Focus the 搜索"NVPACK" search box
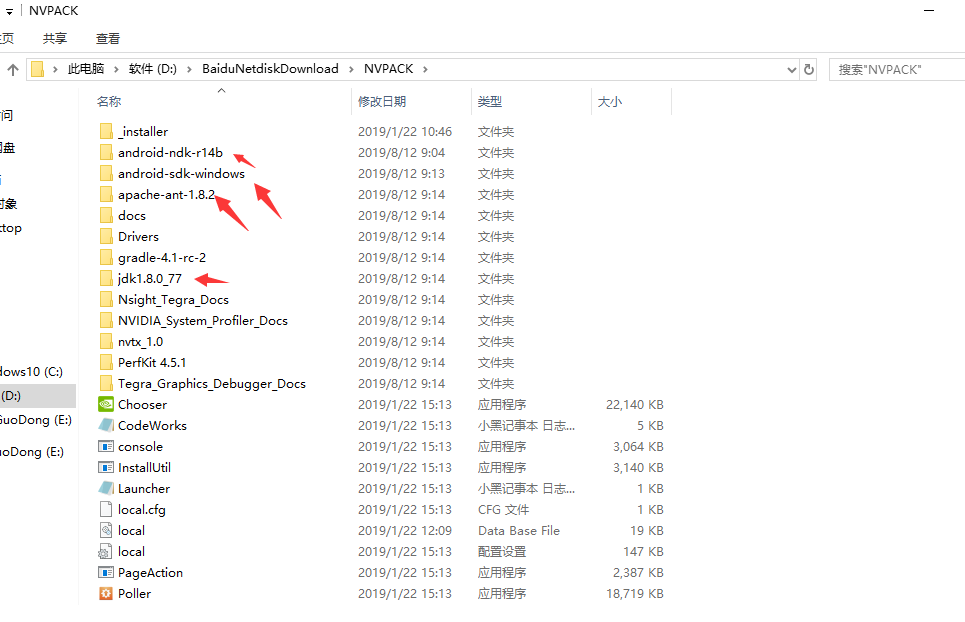The height and width of the screenshot is (622, 965). 897,70
